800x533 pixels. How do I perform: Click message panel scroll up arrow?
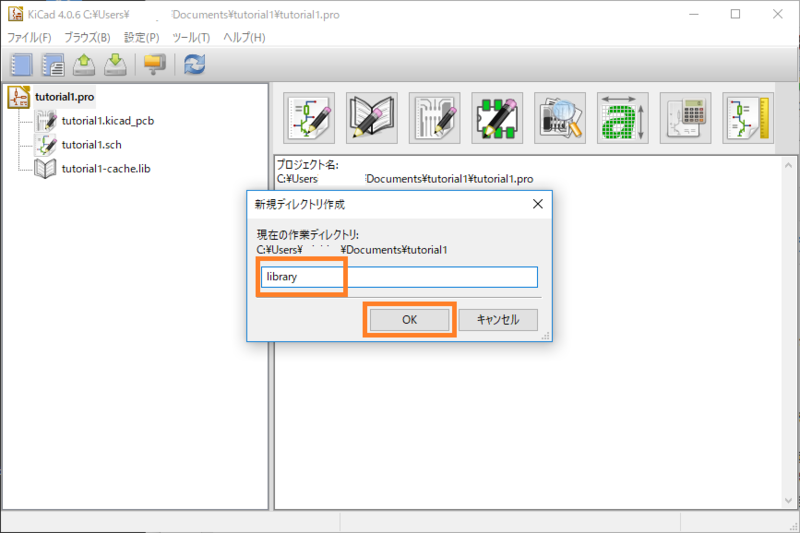click(788, 165)
